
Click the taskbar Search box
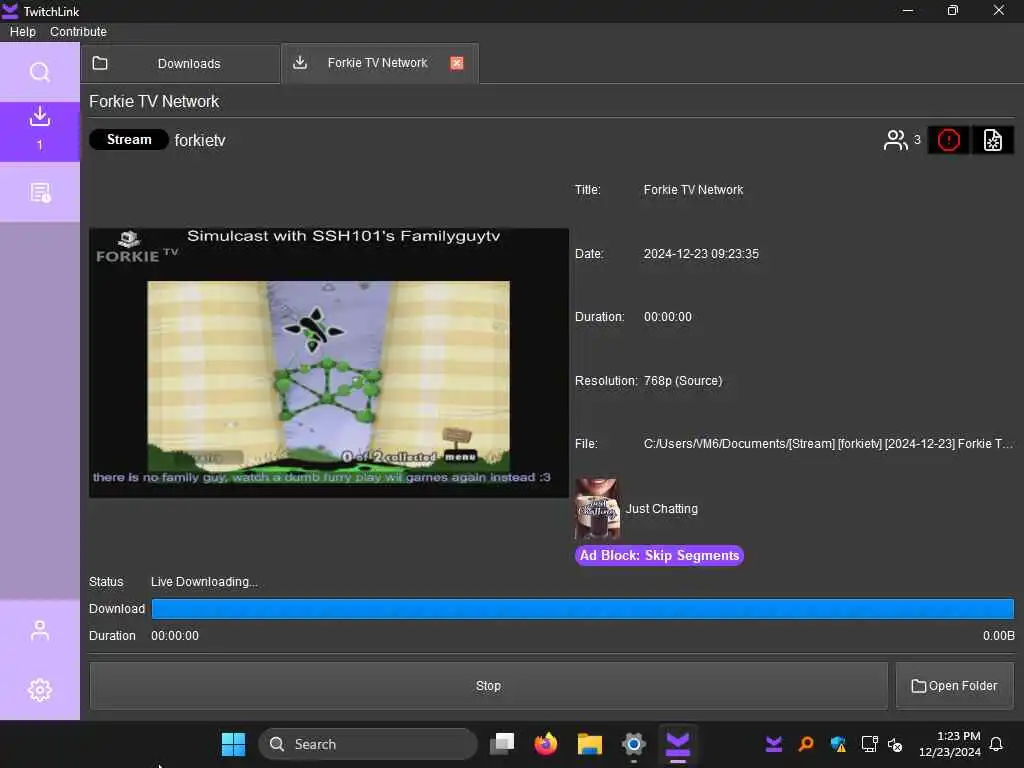(x=368, y=744)
